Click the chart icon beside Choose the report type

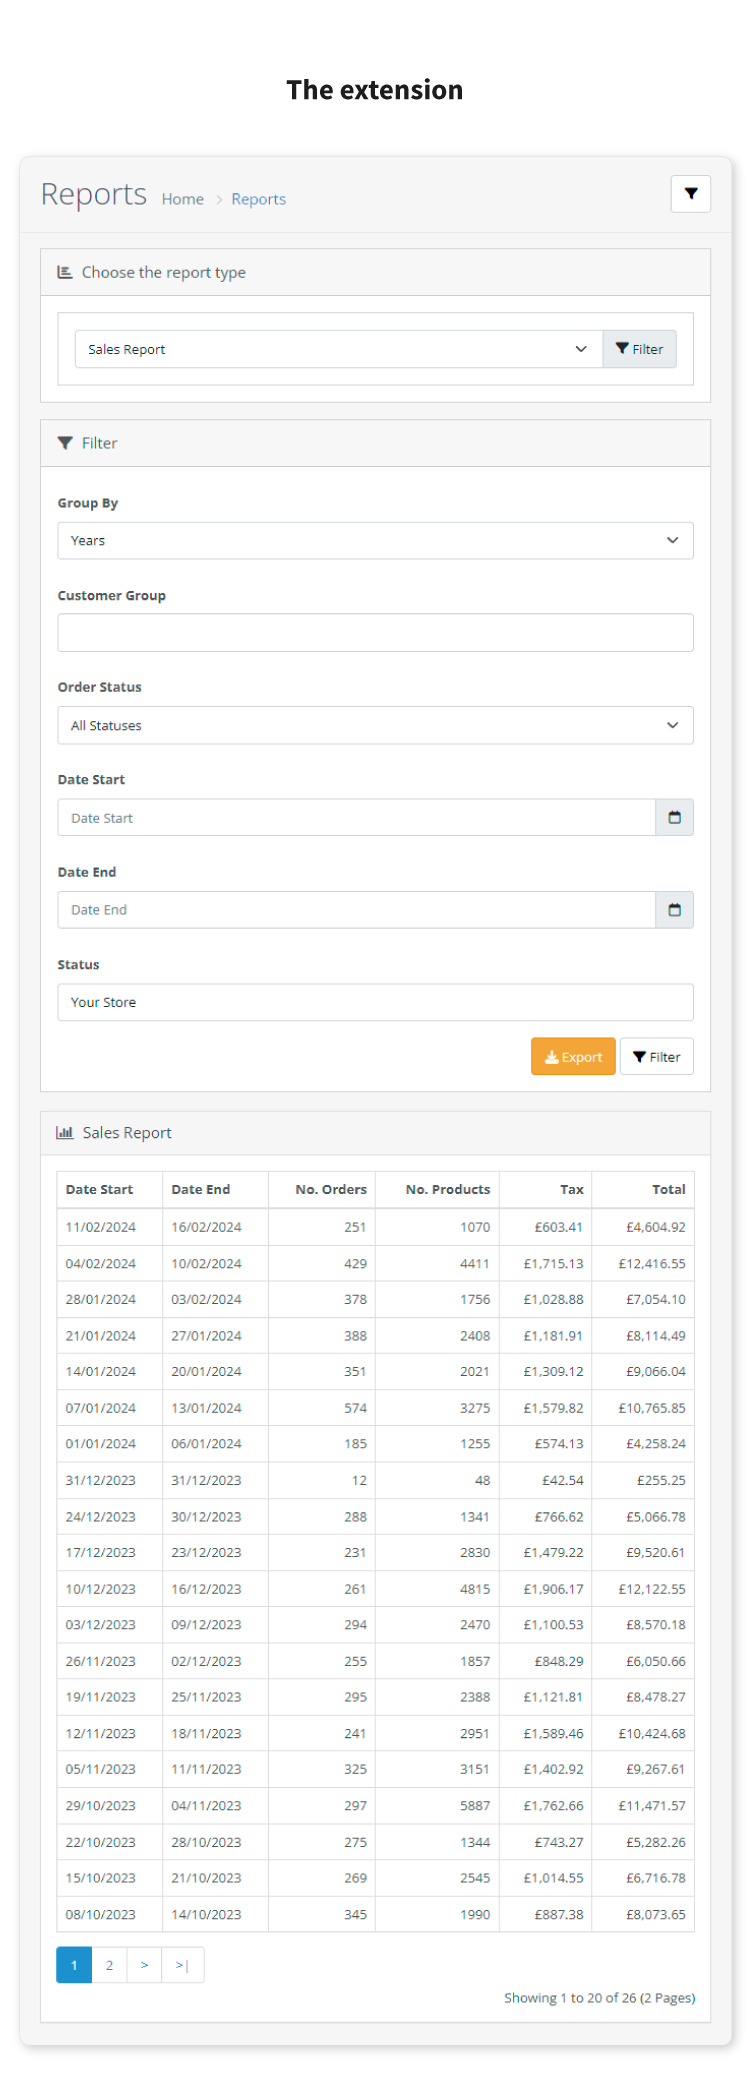coord(65,272)
